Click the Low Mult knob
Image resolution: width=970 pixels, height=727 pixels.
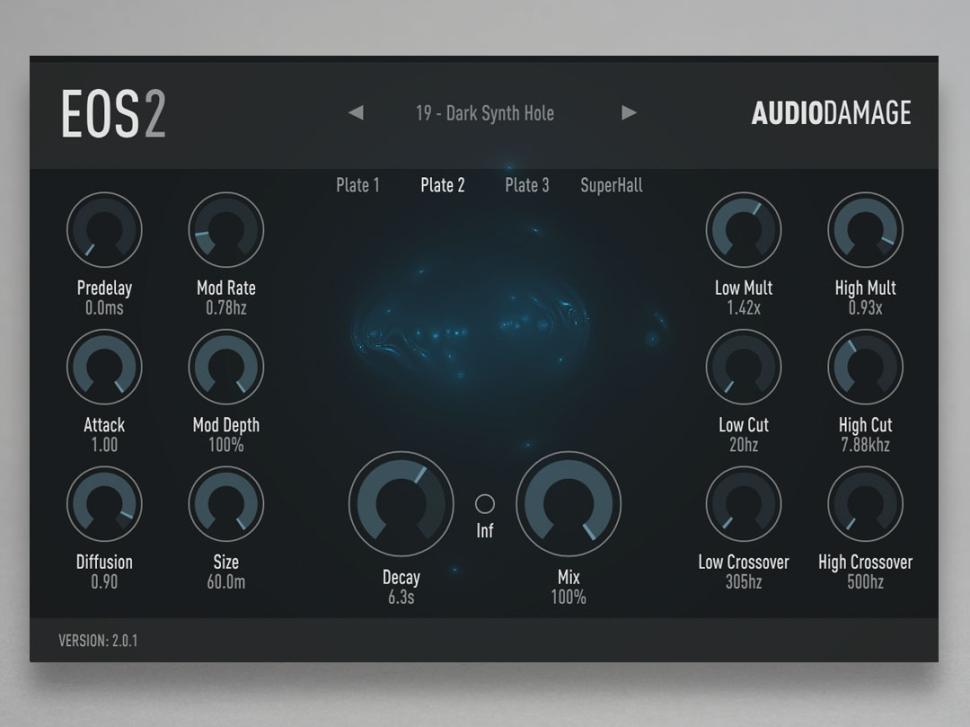[x=744, y=230]
